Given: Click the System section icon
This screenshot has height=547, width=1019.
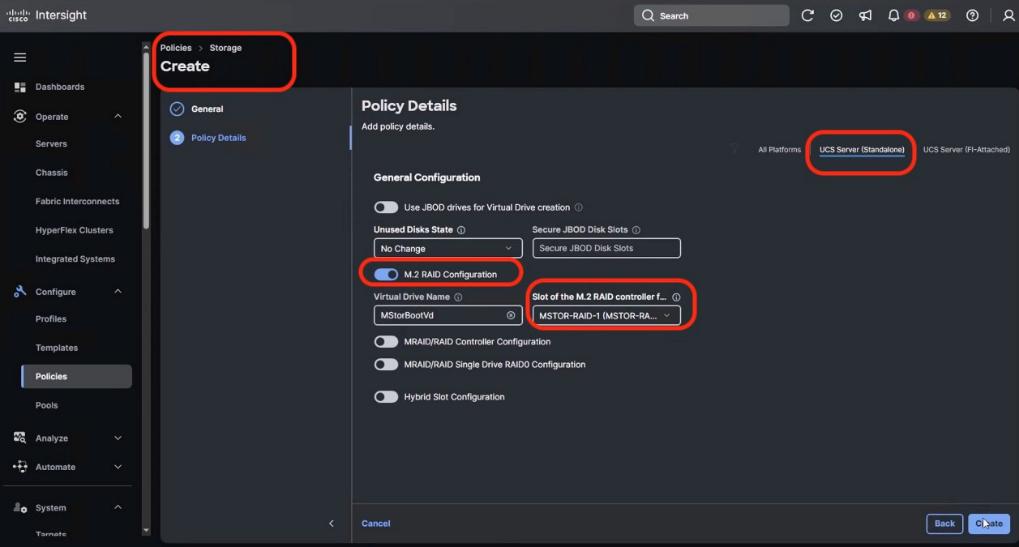Looking at the screenshot, I should pyautogui.click(x=20, y=507).
